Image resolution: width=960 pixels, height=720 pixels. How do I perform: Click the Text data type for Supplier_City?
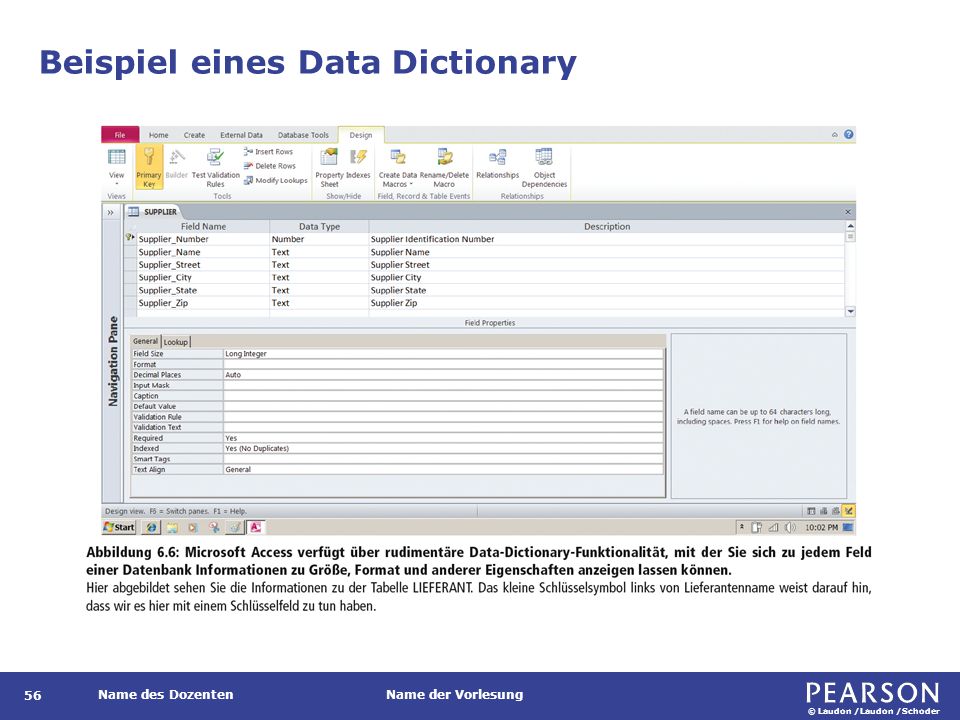(319, 277)
